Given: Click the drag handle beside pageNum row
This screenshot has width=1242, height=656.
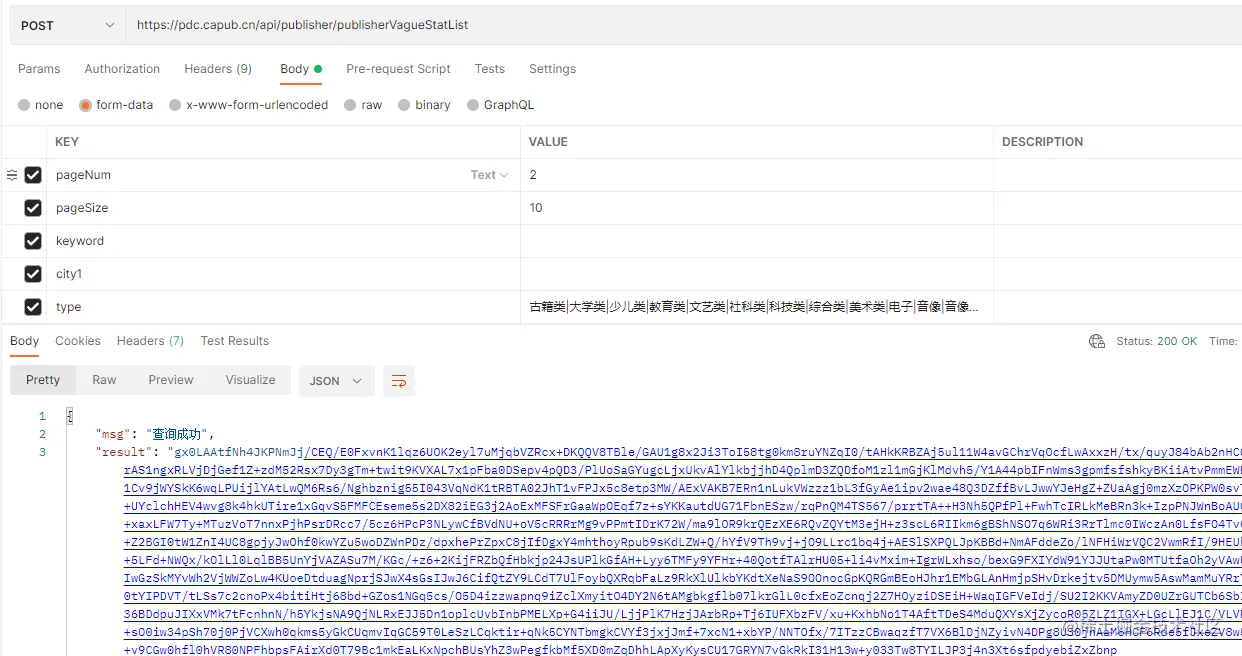Looking at the screenshot, I should [x=10, y=174].
